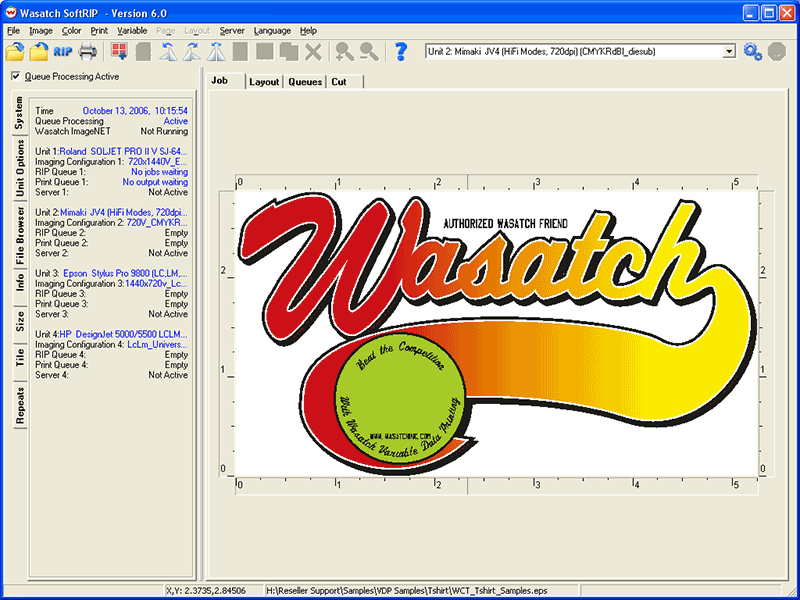The height and width of the screenshot is (600, 800).
Task: Click the red grid layout icon
Action: [x=119, y=52]
